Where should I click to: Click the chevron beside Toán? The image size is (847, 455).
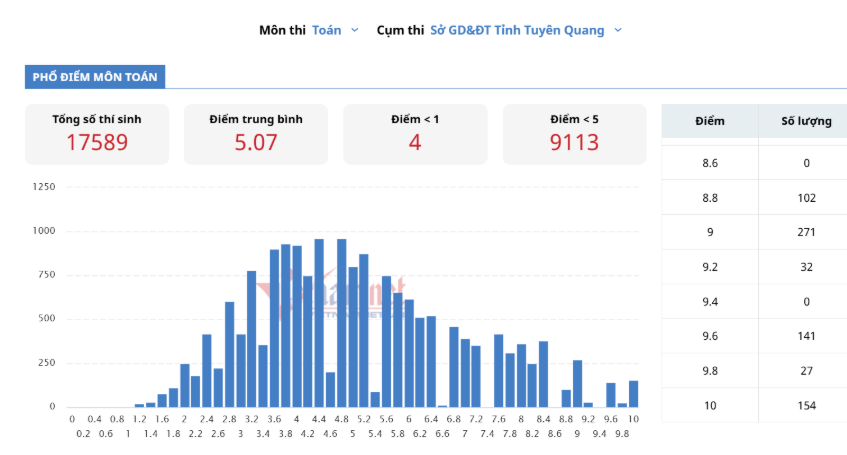(x=354, y=30)
